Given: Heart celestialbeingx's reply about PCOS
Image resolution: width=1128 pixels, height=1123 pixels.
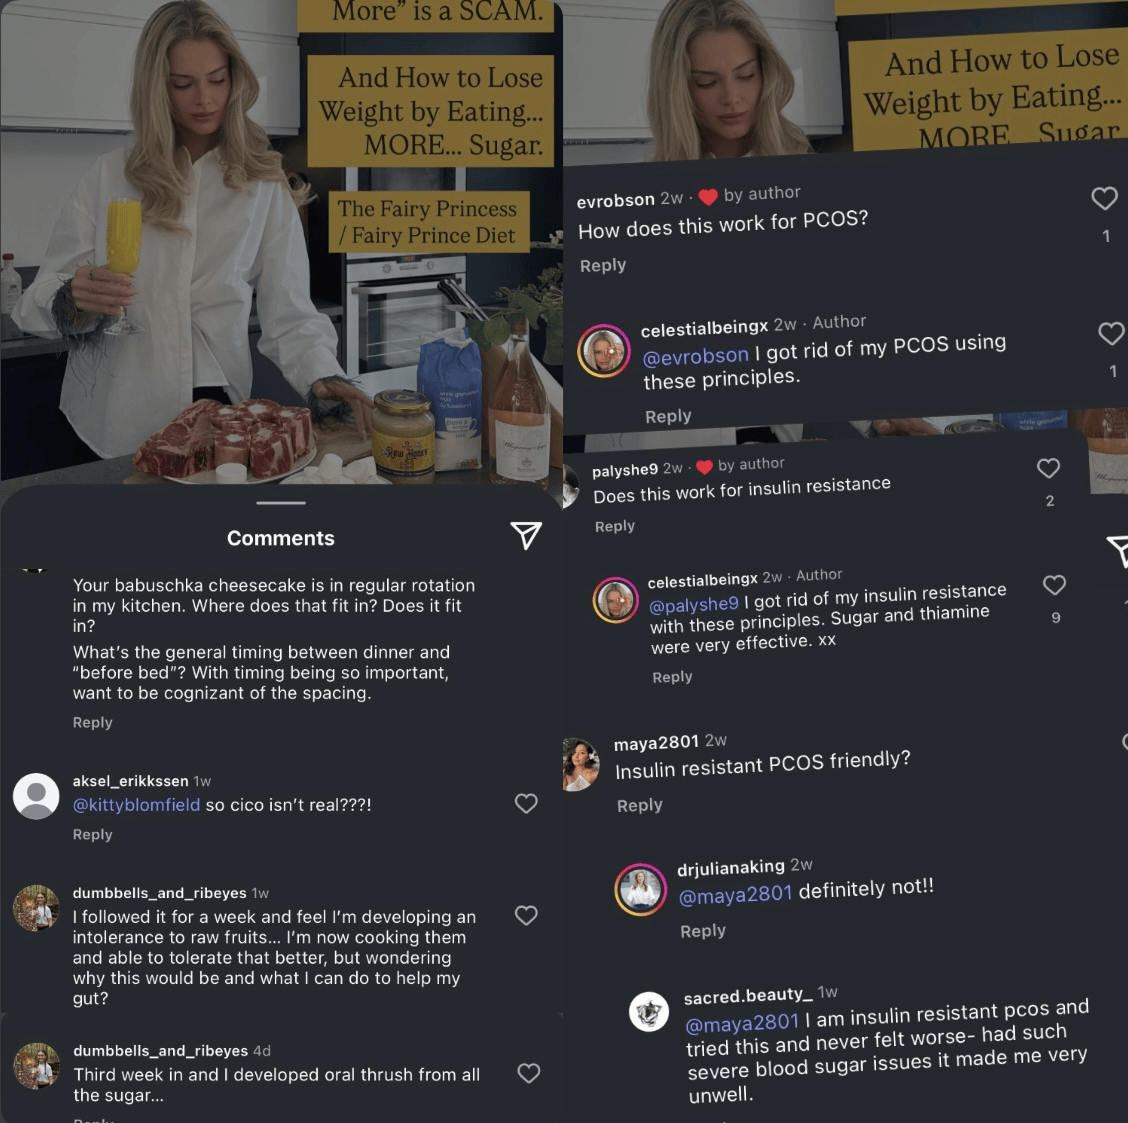Looking at the screenshot, I should coord(1112,332).
